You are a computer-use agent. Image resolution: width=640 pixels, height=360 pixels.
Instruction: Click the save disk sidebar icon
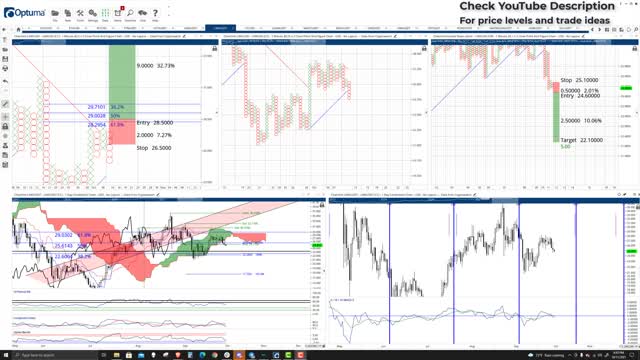[5, 59]
